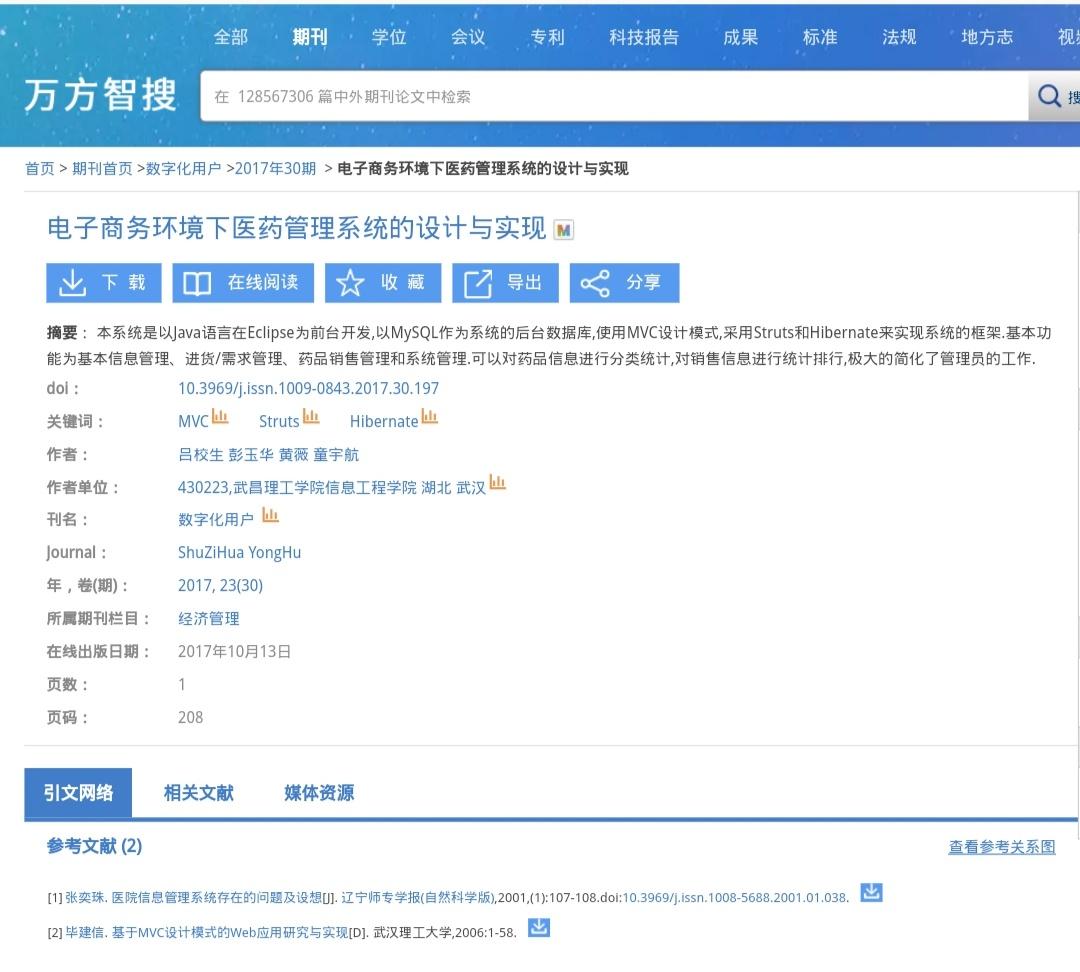The width and height of the screenshot is (1080, 972).
Task: Switch to the 相关文献 tab
Action: 199,793
